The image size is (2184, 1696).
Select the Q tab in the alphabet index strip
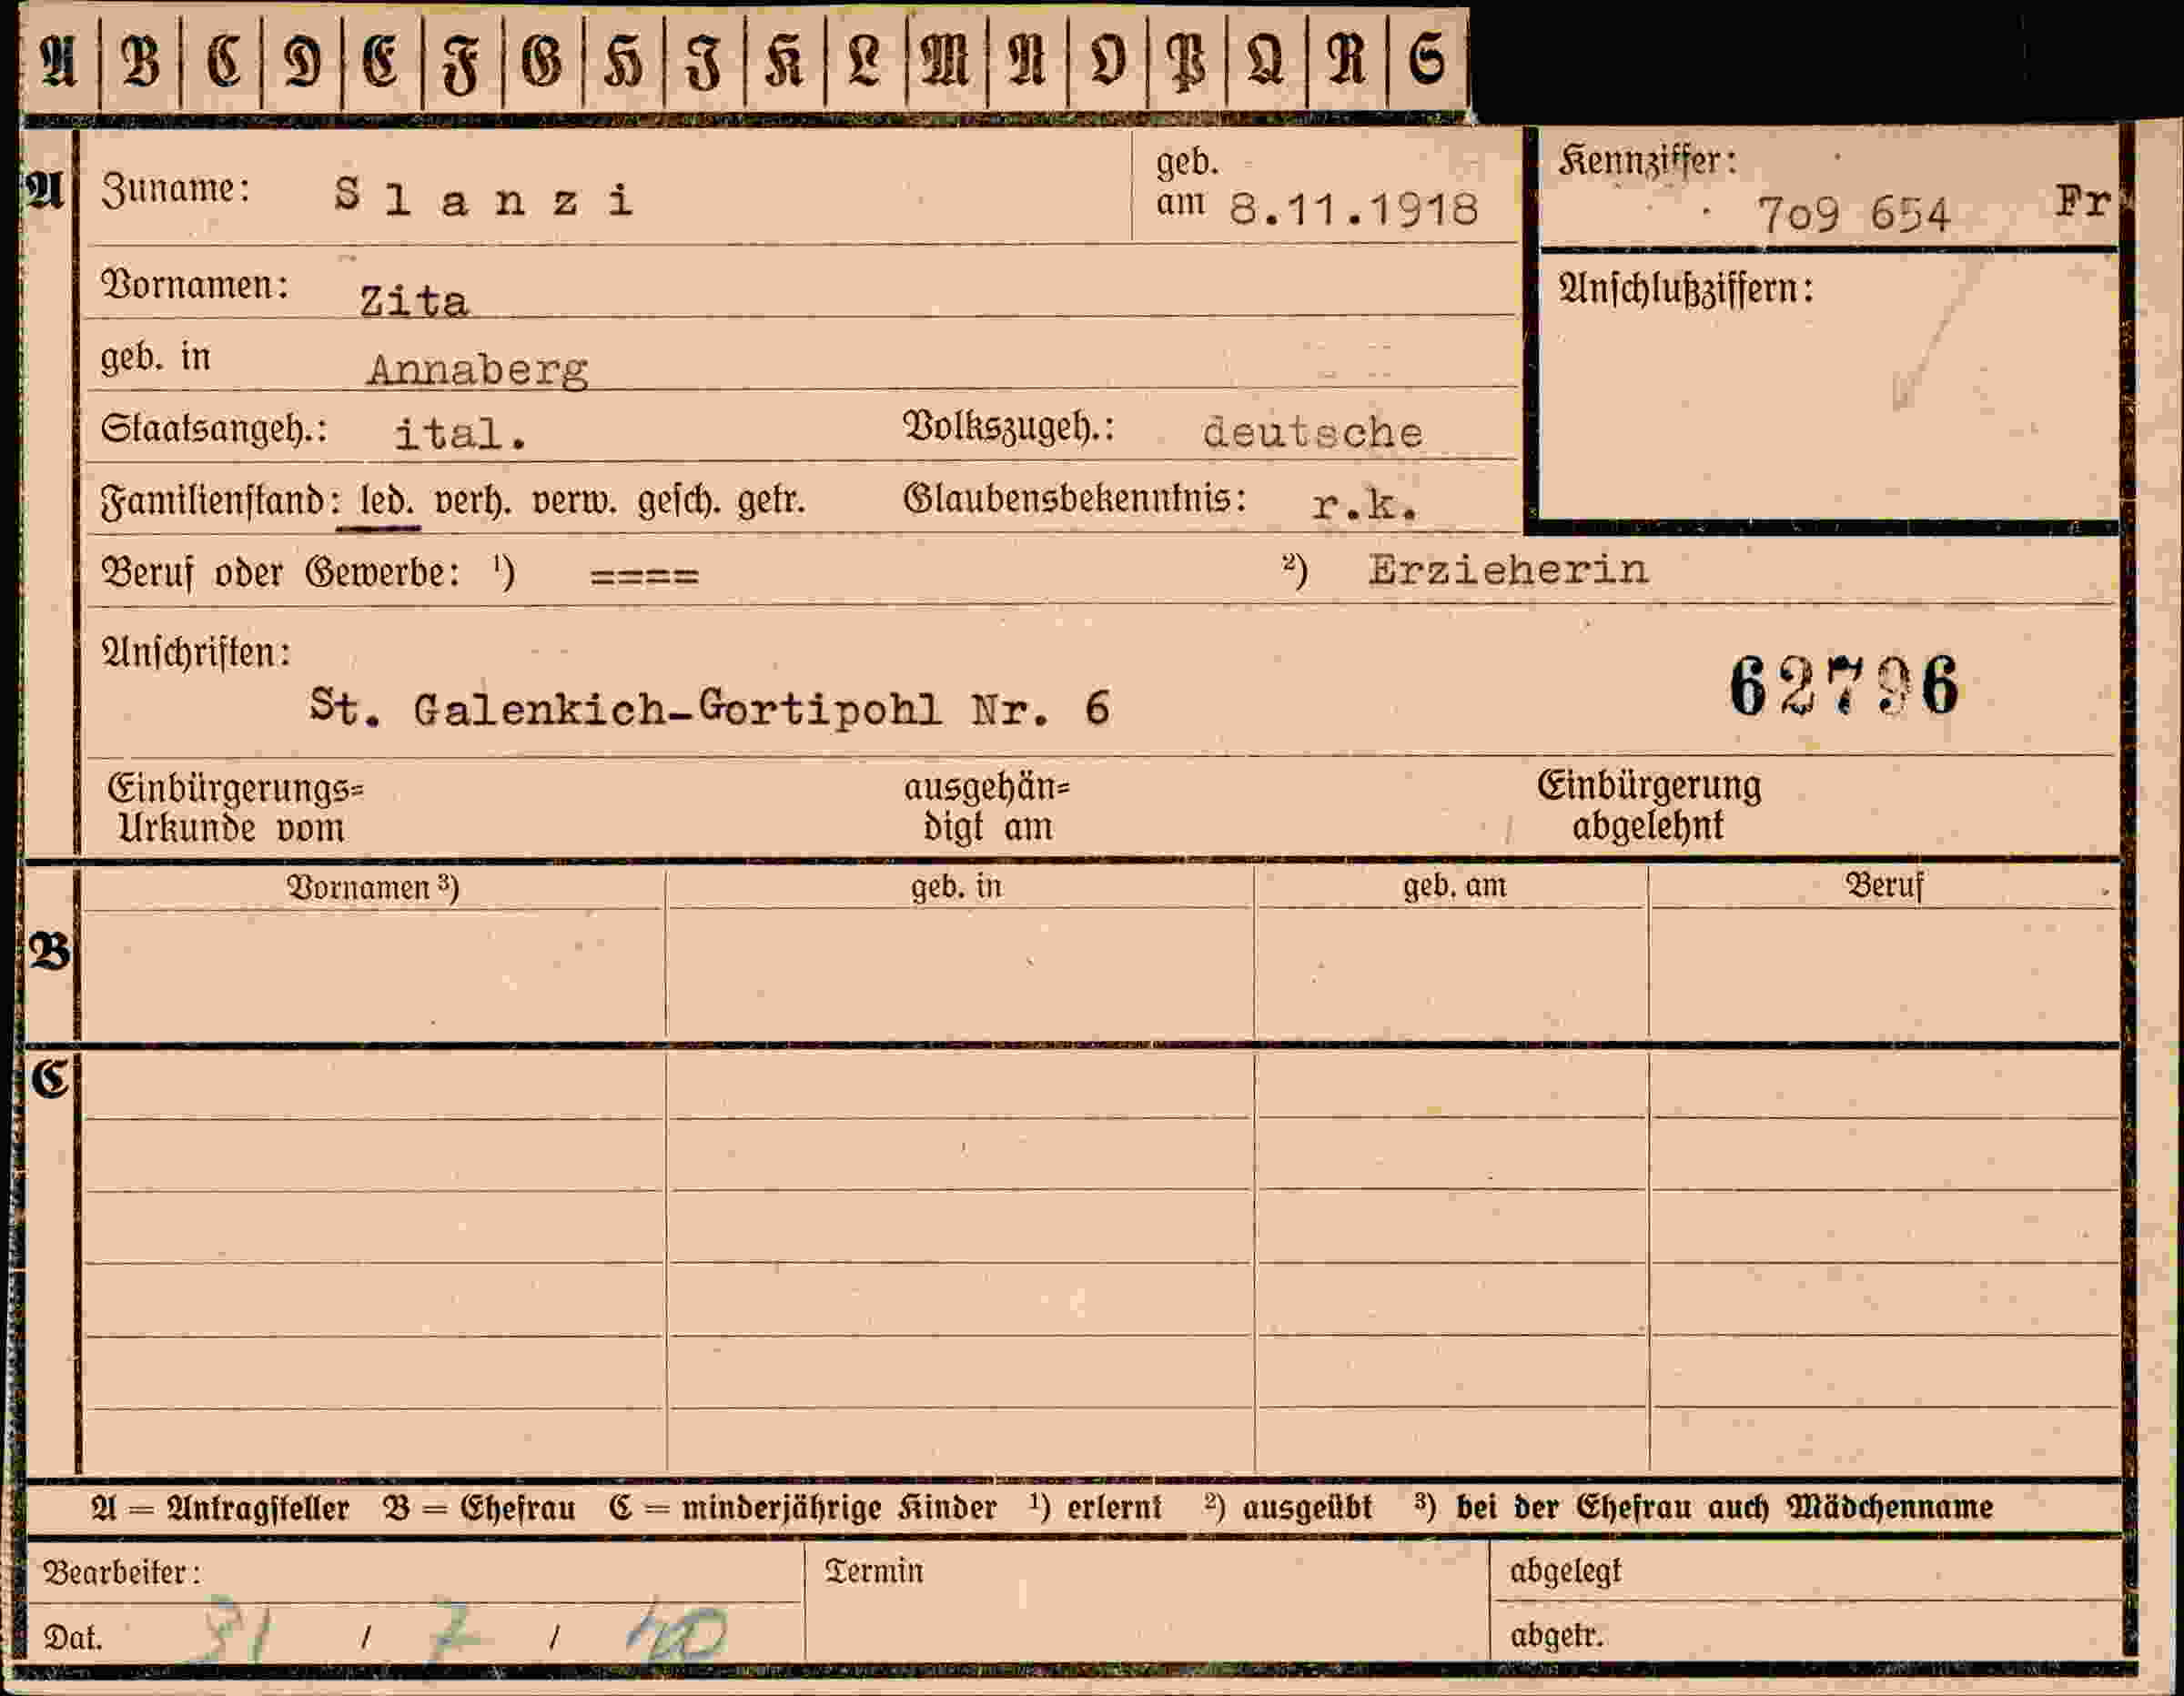pos(1267,61)
